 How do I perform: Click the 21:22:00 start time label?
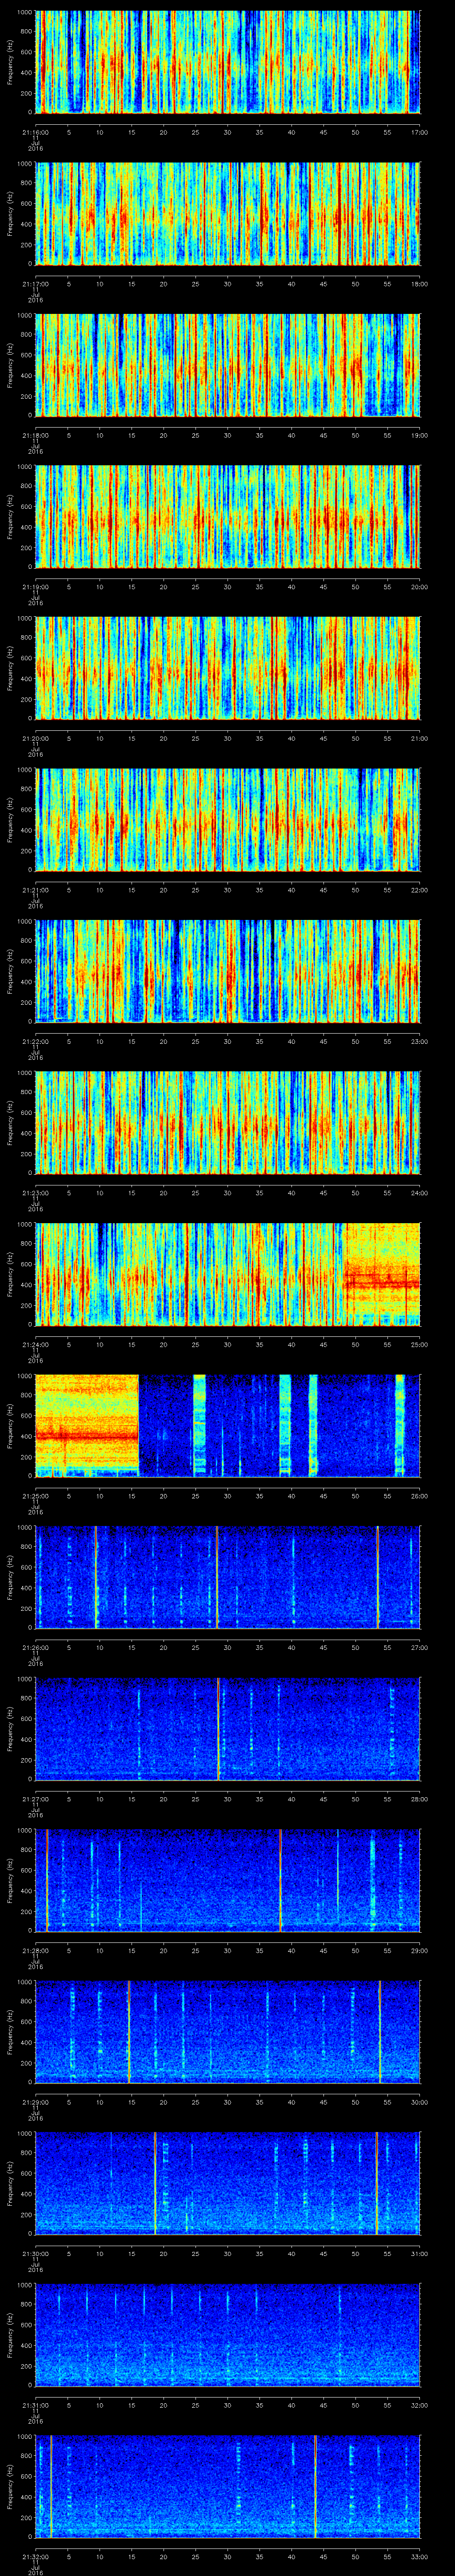tap(35, 1041)
